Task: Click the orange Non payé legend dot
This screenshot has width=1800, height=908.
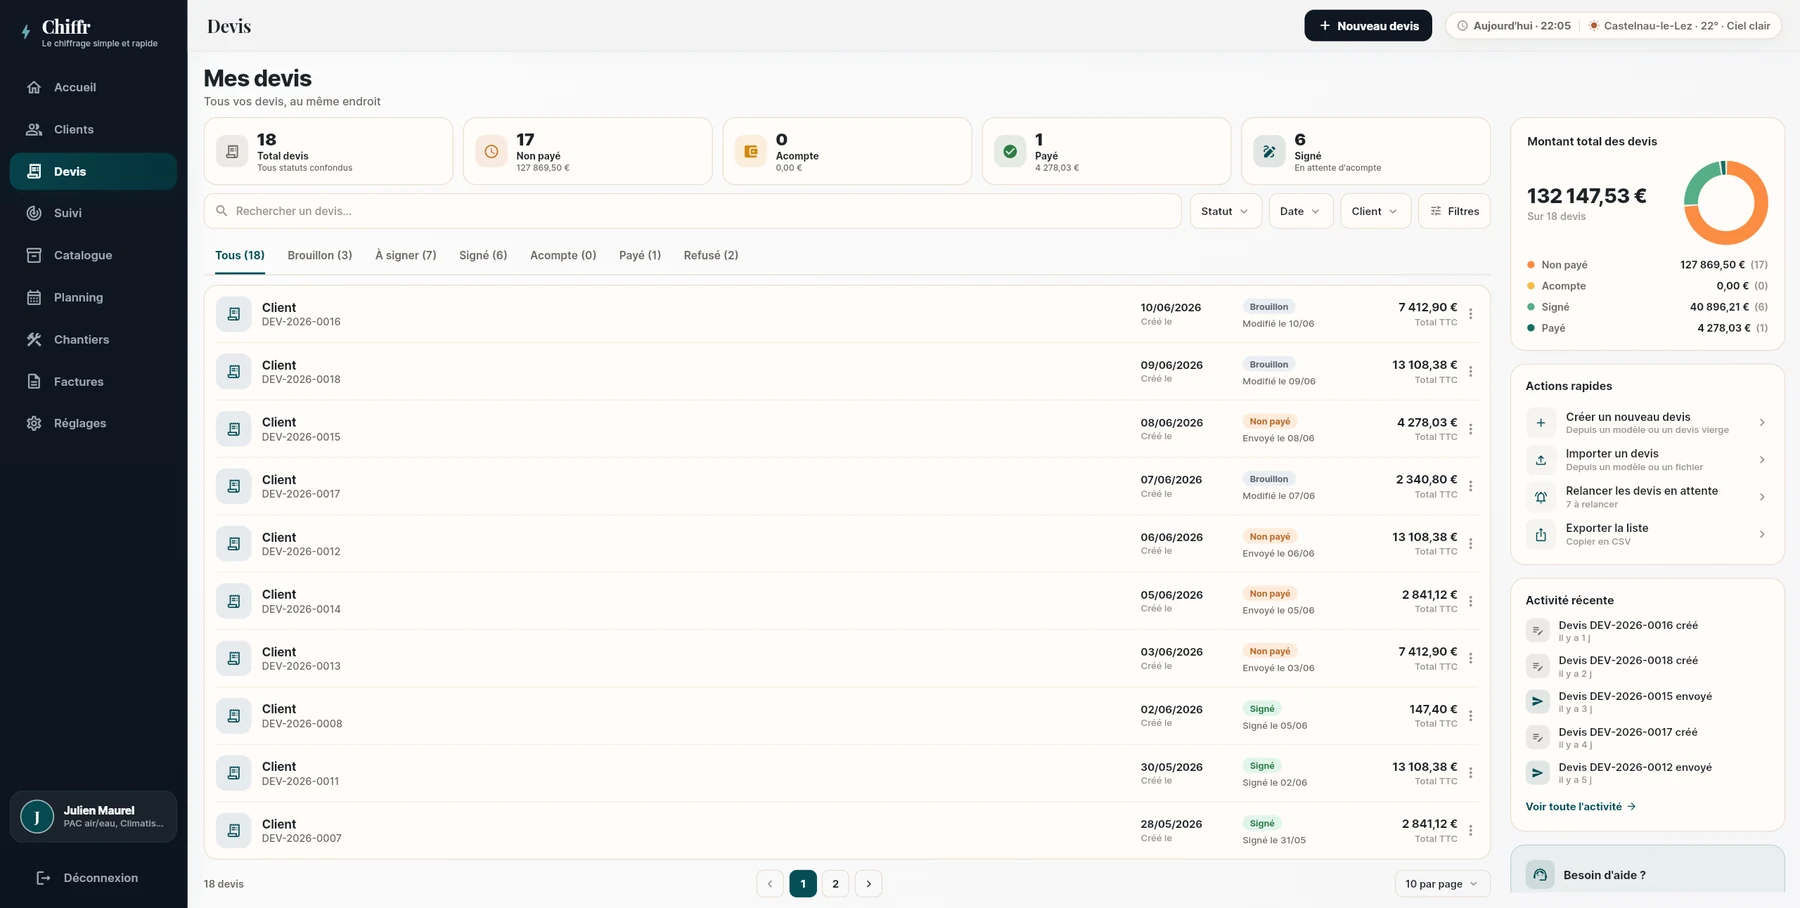Action: click(1531, 265)
